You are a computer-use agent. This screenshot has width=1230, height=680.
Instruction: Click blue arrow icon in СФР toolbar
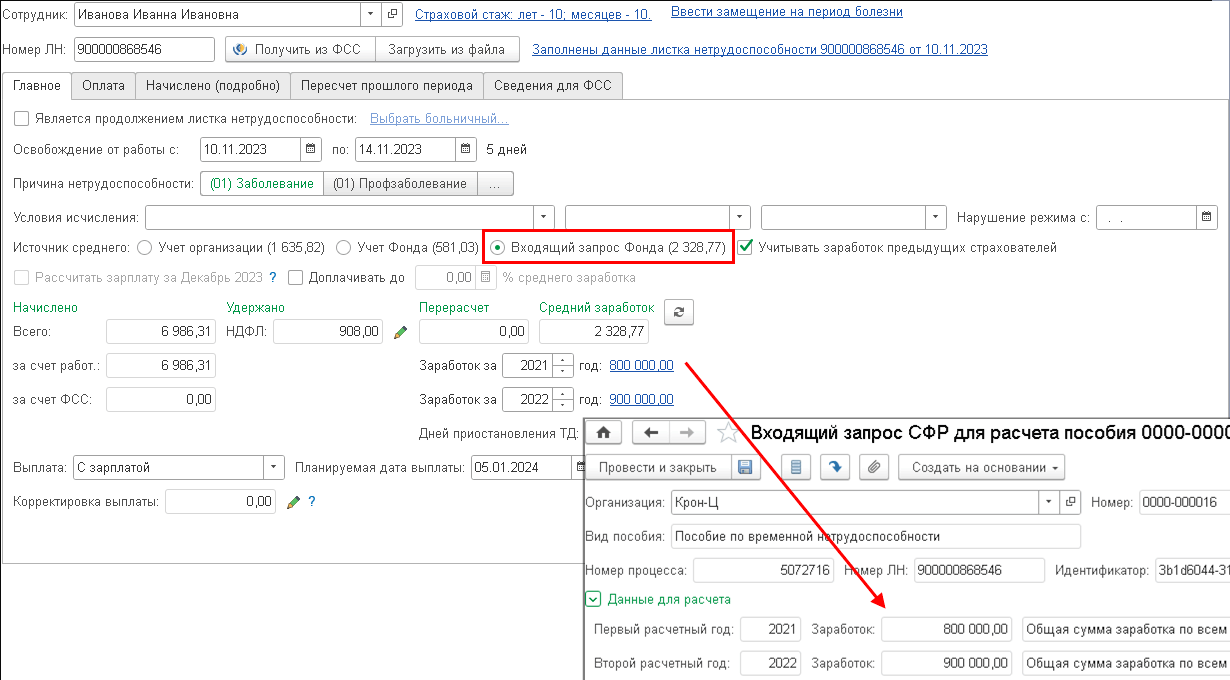(835, 467)
